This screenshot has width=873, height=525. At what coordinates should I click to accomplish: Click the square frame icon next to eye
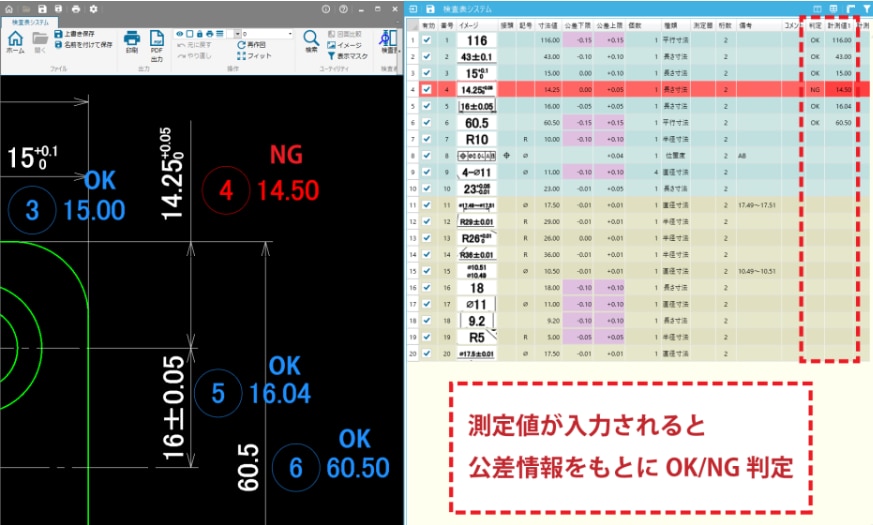(190, 34)
